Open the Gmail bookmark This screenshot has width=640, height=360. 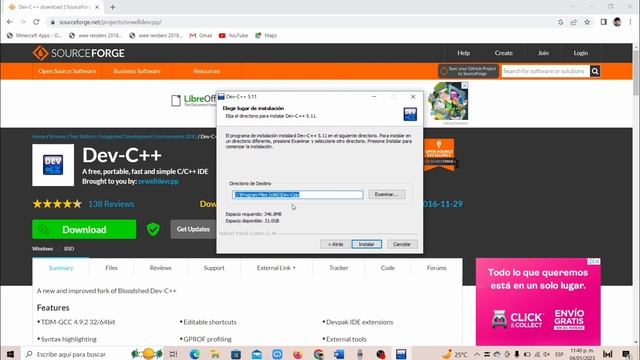(x=201, y=36)
